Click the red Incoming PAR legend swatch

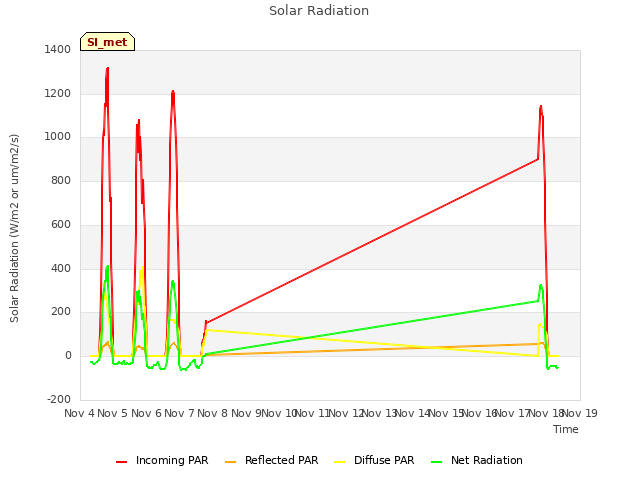tap(121, 462)
